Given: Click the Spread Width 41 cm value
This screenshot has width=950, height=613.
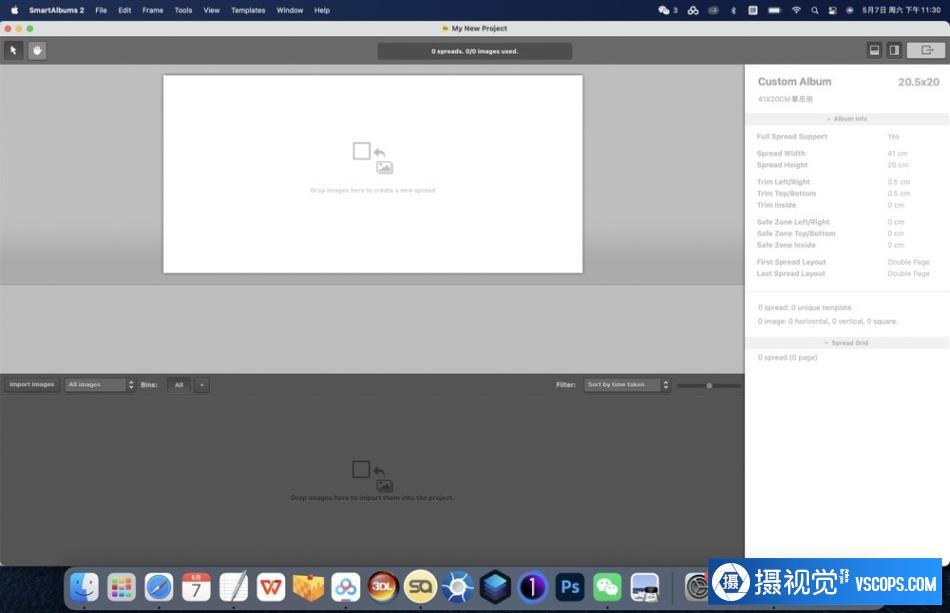Looking at the screenshot, I should click(897, 153).
